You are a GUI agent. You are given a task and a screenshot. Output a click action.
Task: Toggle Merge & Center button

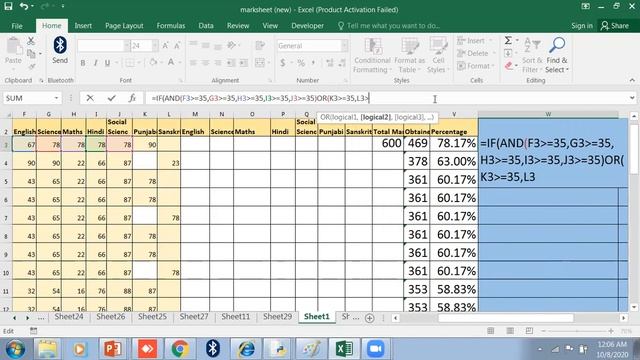[x=260, y=63]
